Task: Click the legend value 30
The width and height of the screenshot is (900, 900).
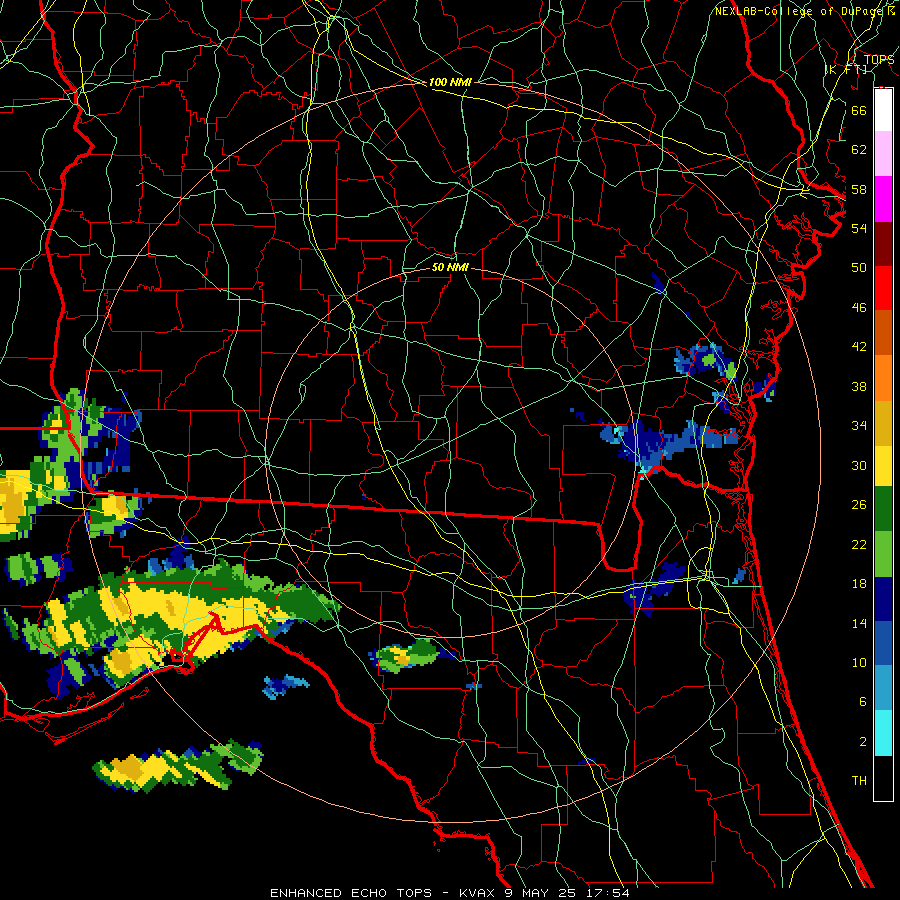Action: pos(859,465)
